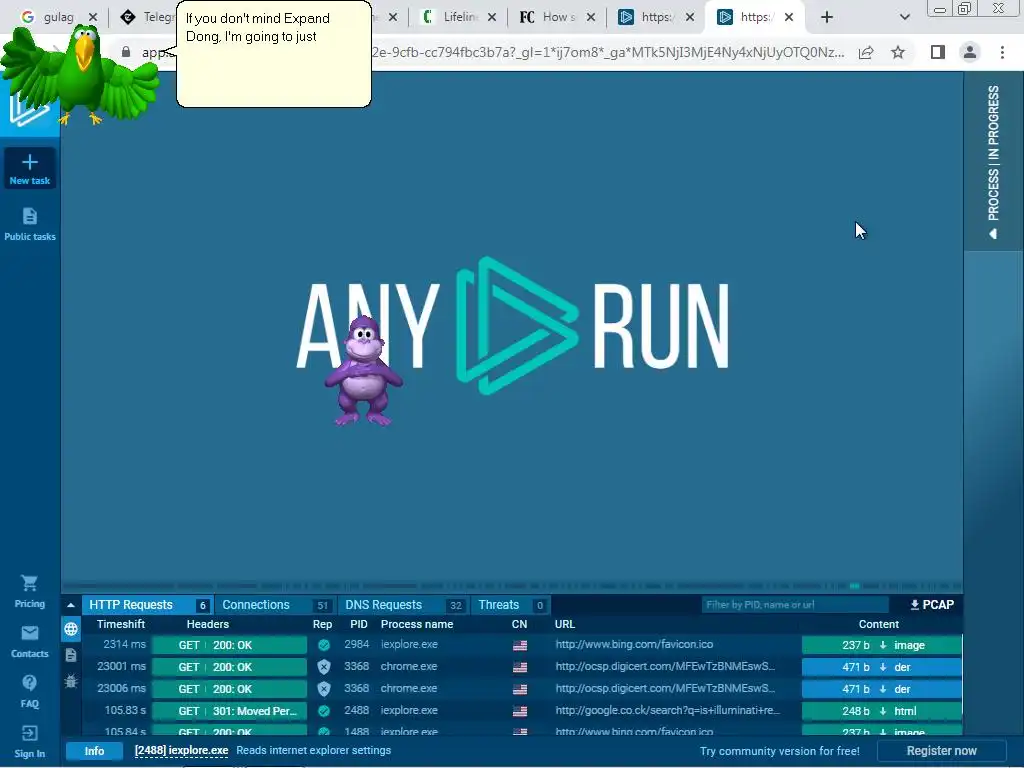
Task: Toggle the browser side panel icon
Action: pyautogui.click(x=938, y=52)
